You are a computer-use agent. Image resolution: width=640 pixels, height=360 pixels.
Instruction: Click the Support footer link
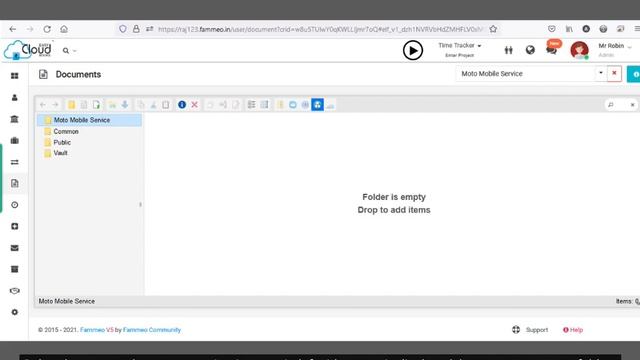pyautogui.click(x=531, y=330)
